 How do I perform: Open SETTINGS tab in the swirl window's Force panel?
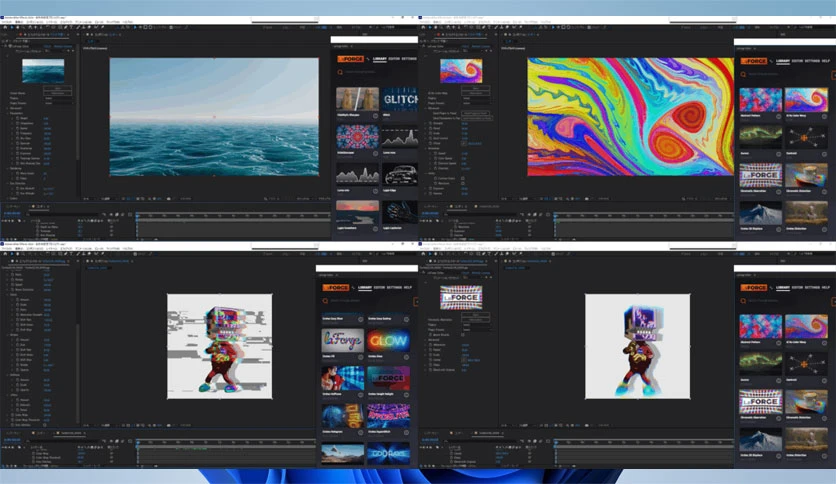click(x=812, y=61)
